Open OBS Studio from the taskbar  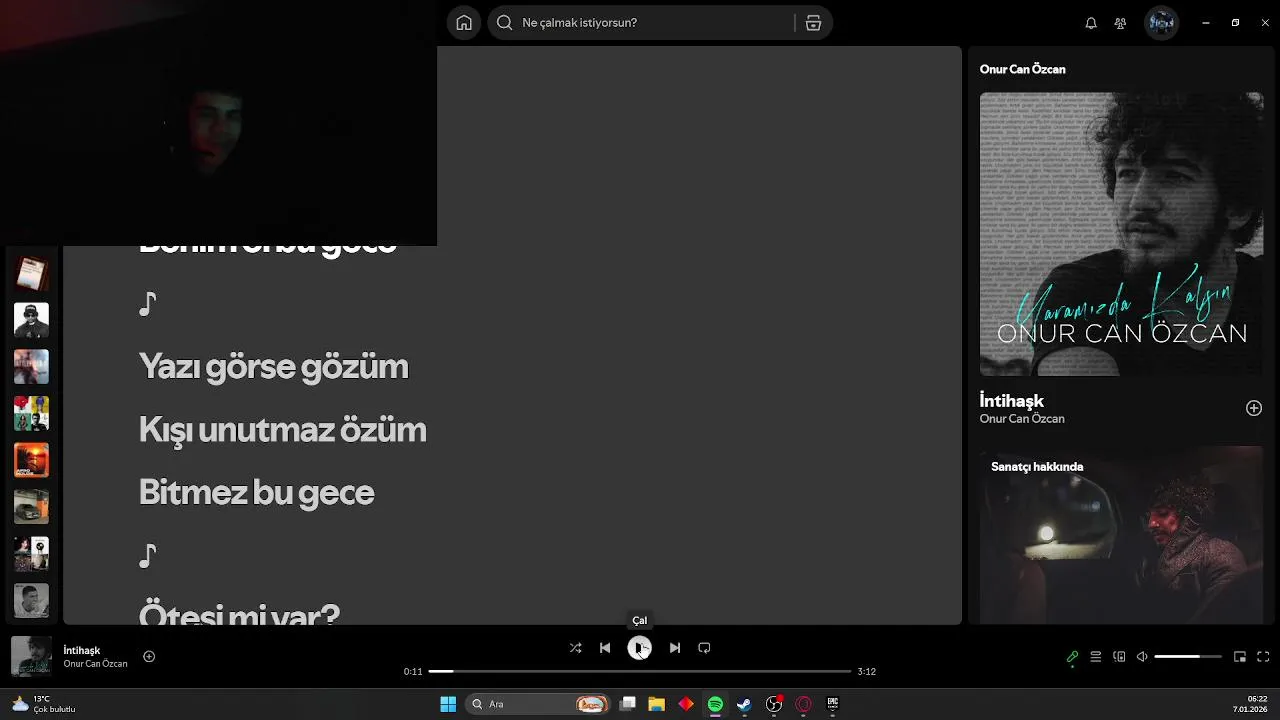tap(774, 704)
